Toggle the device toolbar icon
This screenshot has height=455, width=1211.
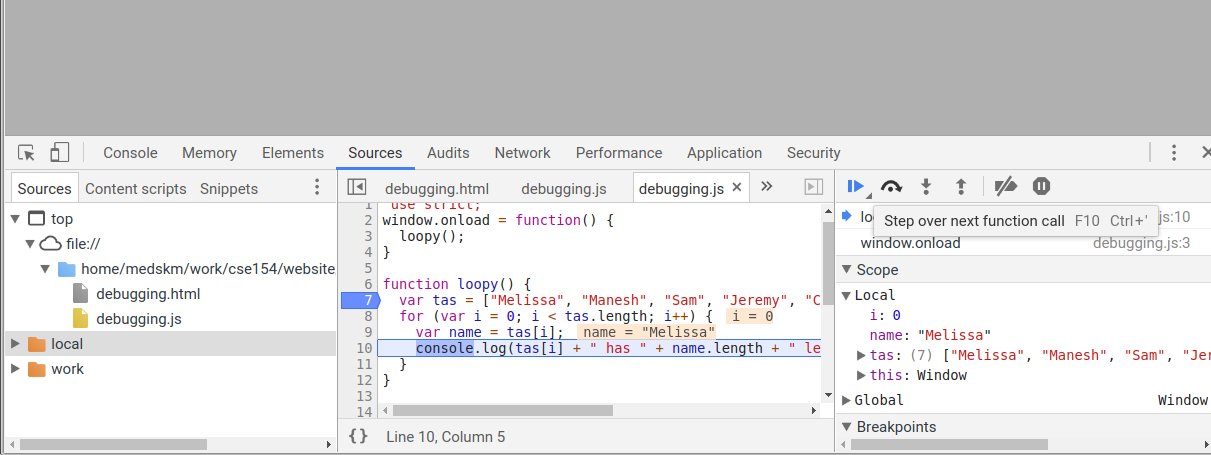tap(60, 153)
